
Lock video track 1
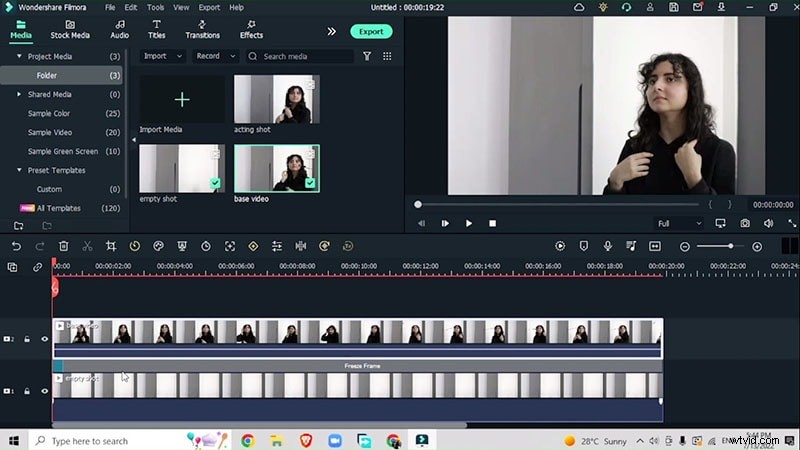coord(27,391)
